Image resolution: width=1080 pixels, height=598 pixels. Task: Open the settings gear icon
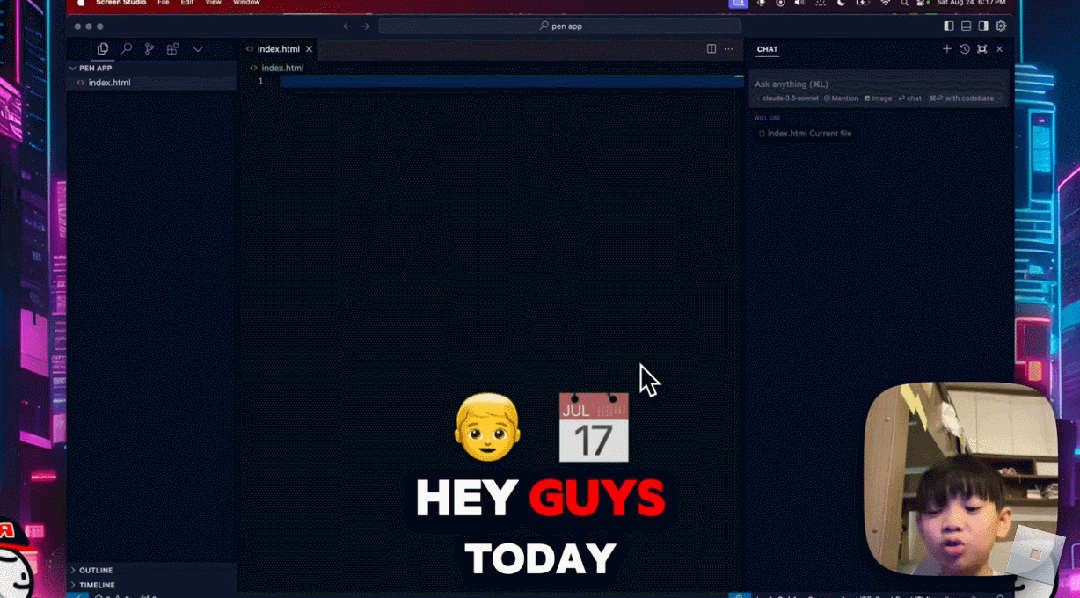(1000, 26)
